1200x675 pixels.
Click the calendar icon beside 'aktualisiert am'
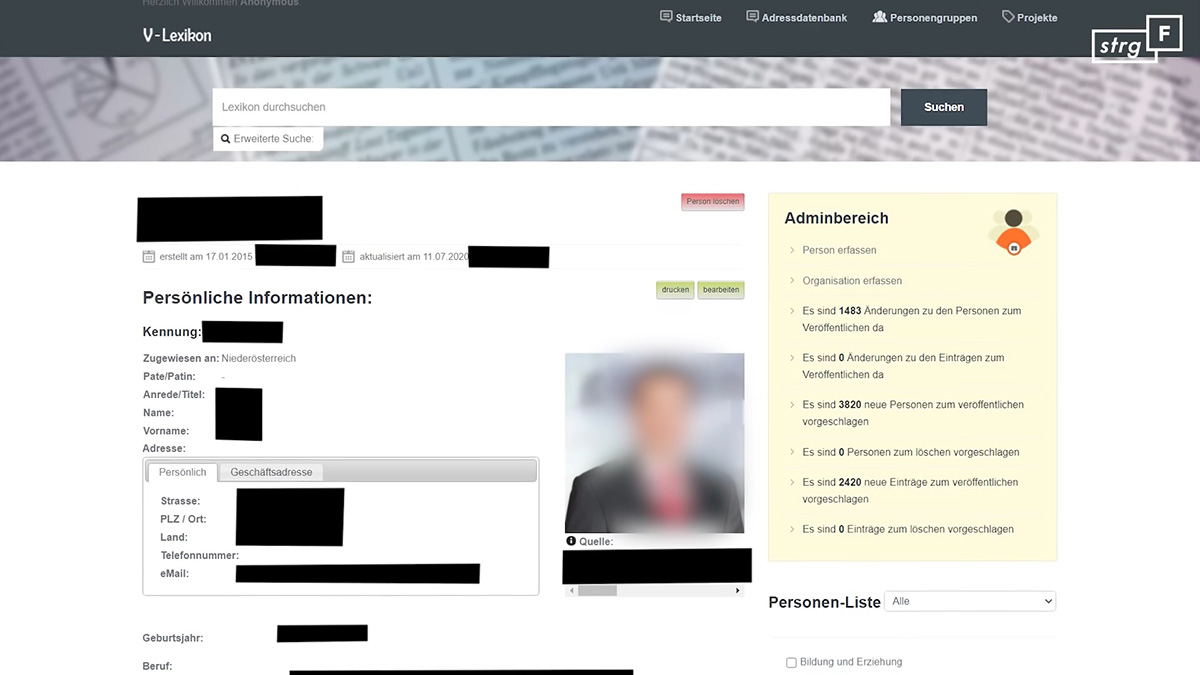pos(349,257)
